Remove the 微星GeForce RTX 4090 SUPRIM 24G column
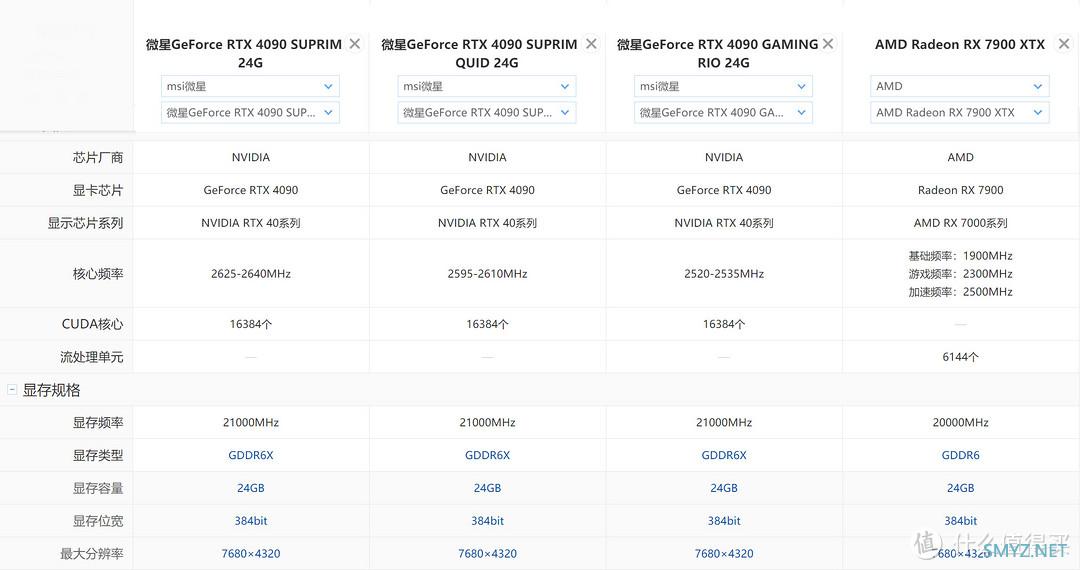This screenshot has height=570, width=1080. tap(355, 44)
